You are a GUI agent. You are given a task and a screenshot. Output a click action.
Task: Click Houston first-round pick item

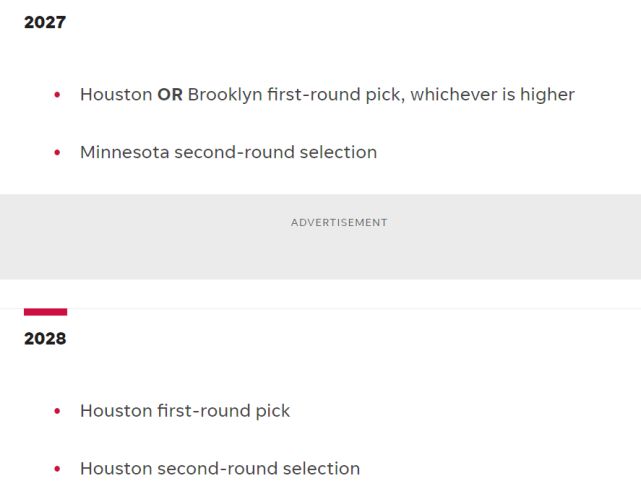pyautogui.click(x=185, y=411)
